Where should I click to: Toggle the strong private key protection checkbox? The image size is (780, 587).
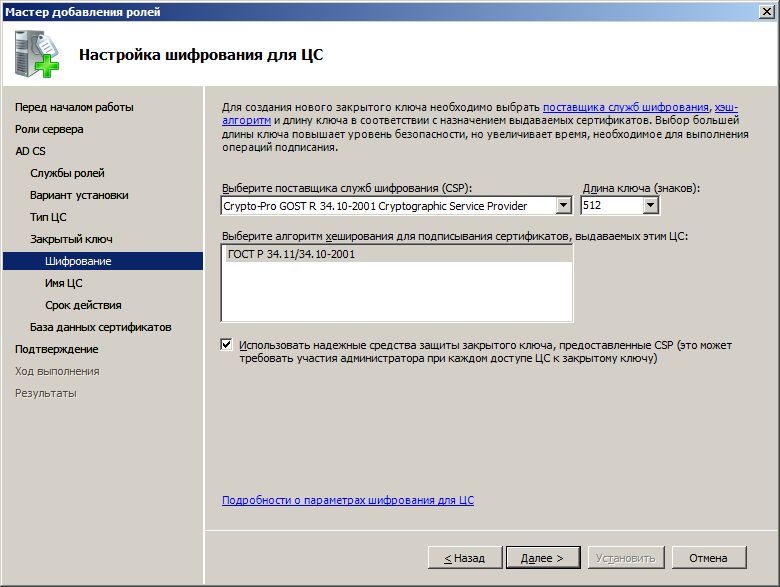[226, 344]
